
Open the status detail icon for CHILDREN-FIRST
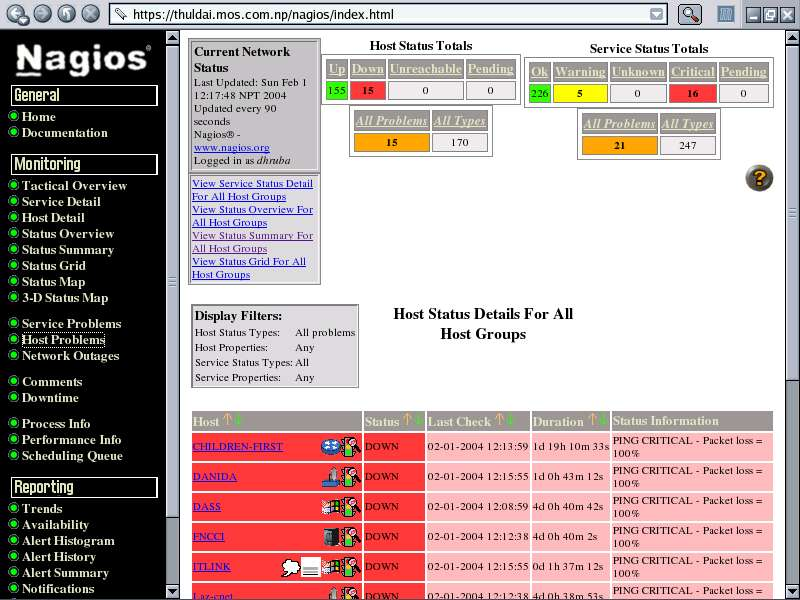pos(351,447)
